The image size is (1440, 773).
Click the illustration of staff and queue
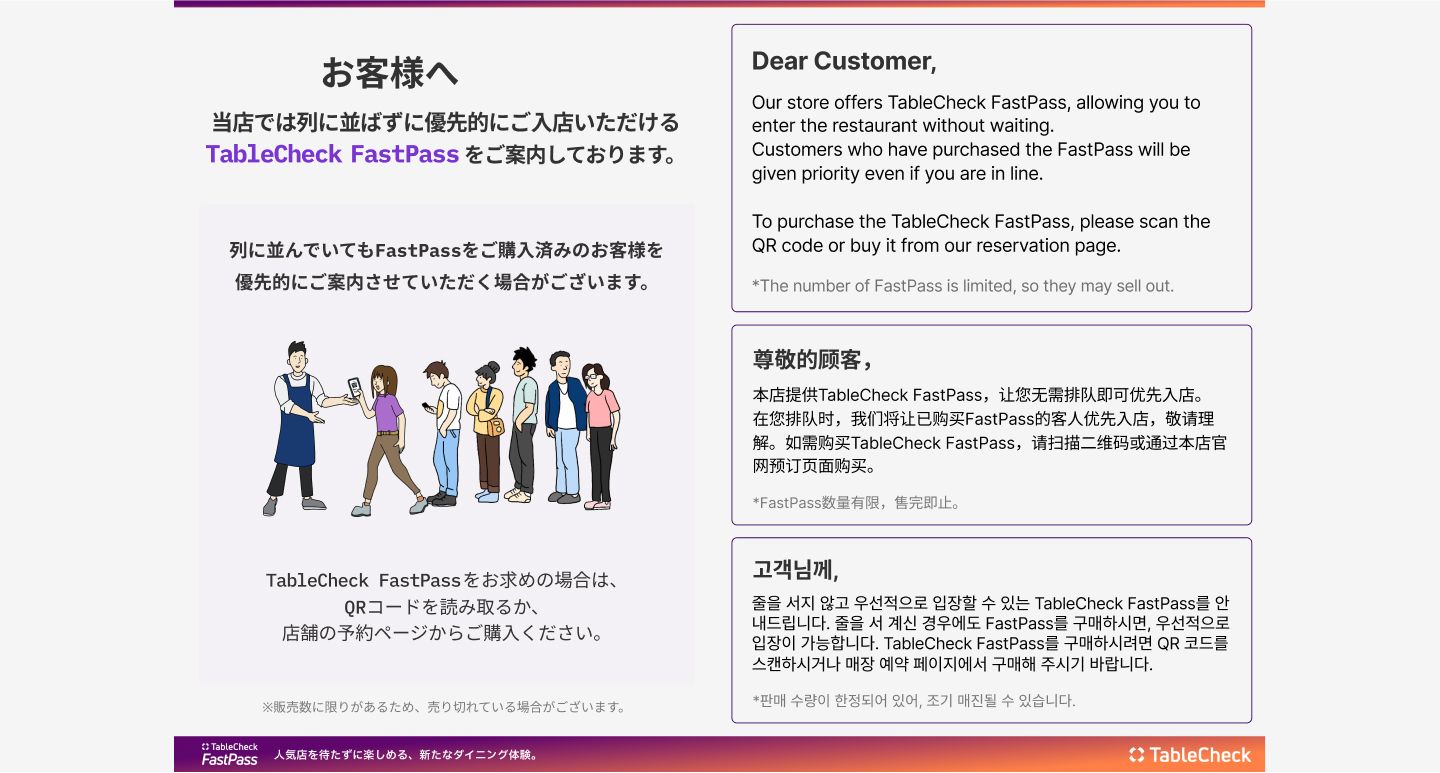[442, 430]
